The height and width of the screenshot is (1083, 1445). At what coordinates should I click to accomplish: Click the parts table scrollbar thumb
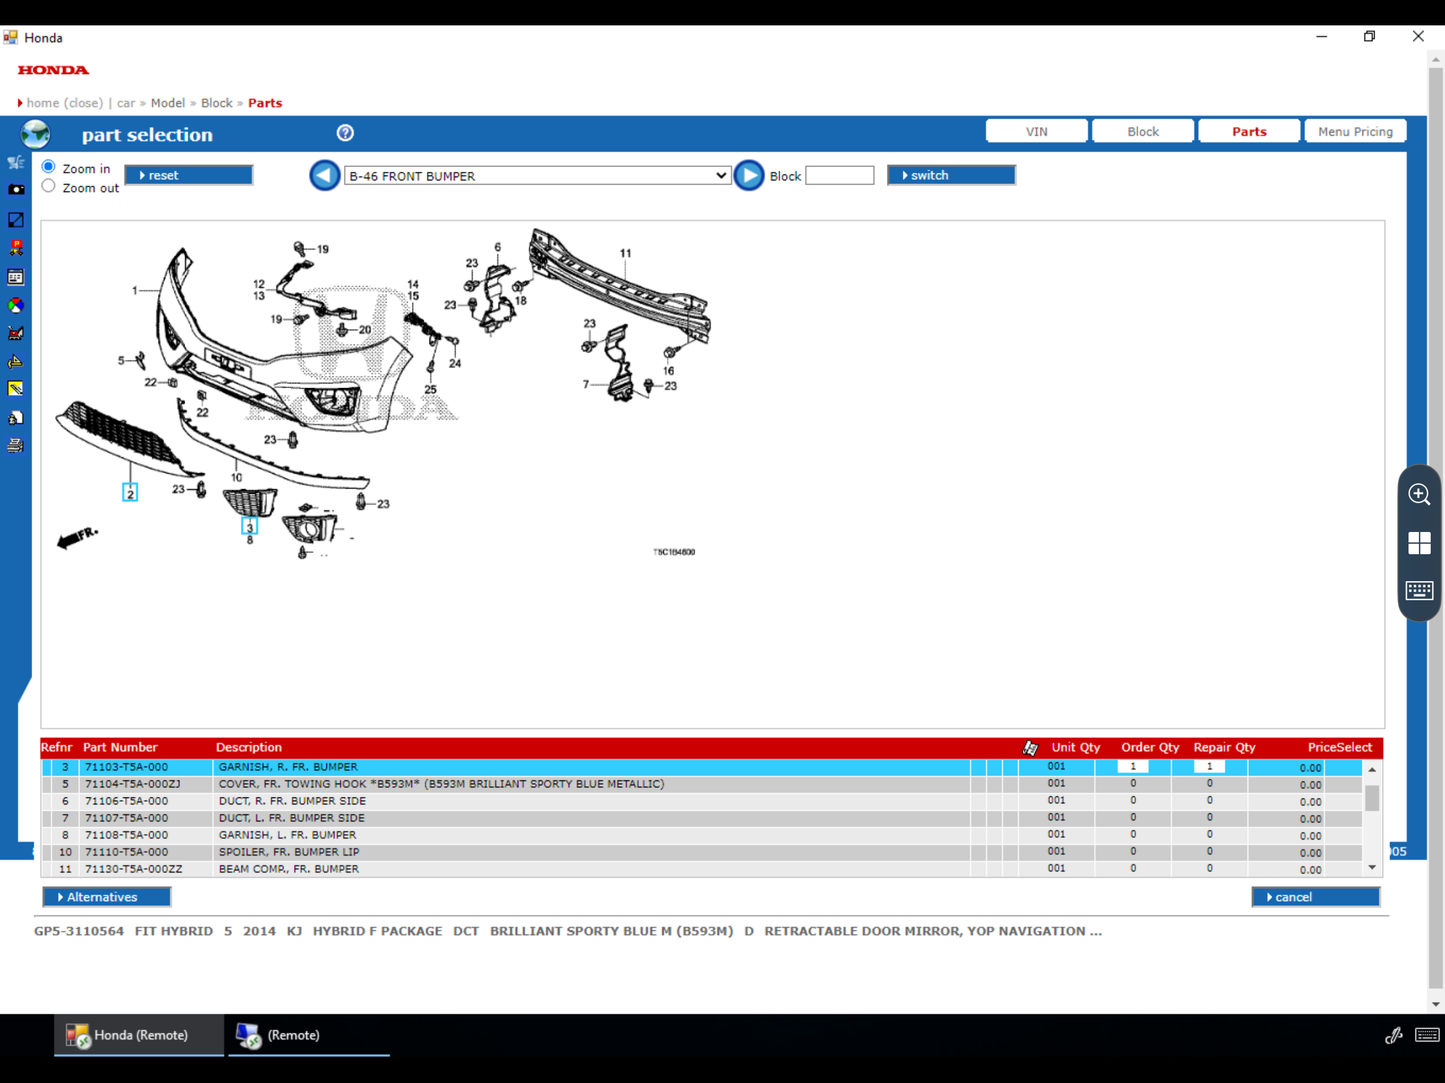pyautogui.click(x=1372, y=798)
